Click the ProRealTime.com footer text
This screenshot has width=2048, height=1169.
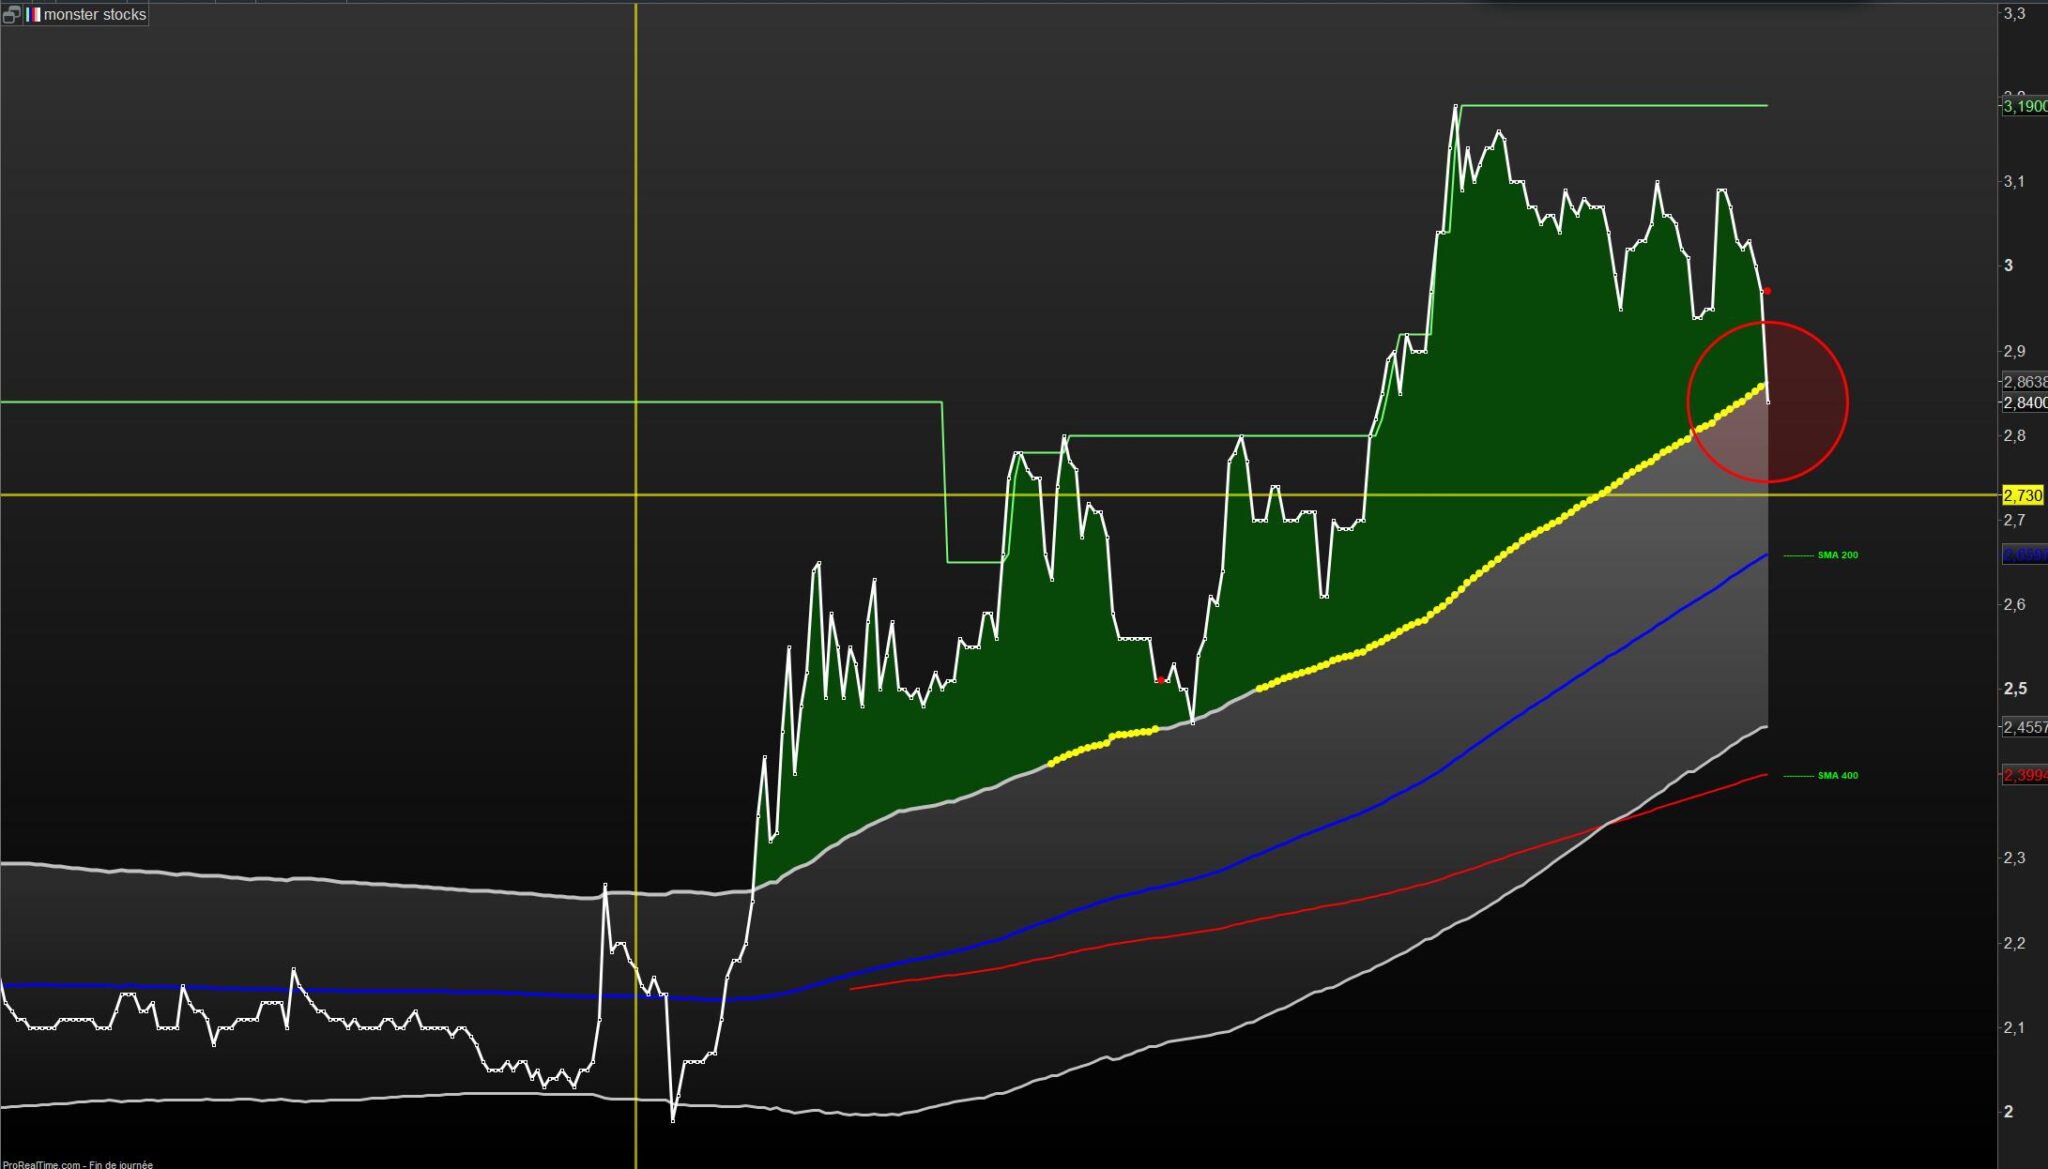pyautogui.click(x=78, y=1164)
